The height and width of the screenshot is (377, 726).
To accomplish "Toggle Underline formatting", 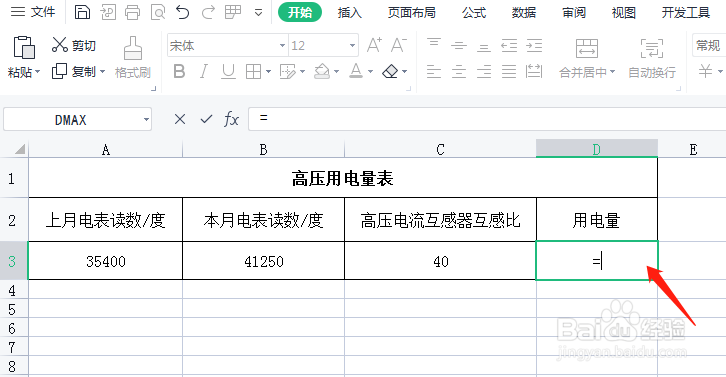I will pyautogui.click(x=228, y=72).
